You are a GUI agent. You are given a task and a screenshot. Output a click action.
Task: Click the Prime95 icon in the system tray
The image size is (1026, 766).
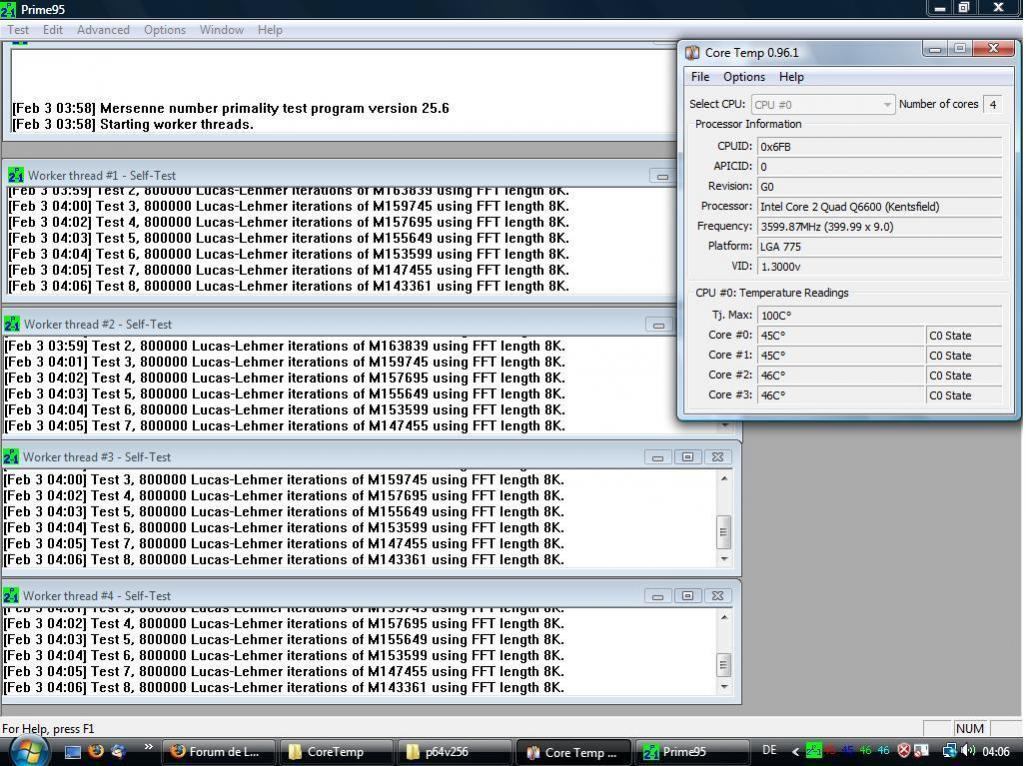coord(813,751)
